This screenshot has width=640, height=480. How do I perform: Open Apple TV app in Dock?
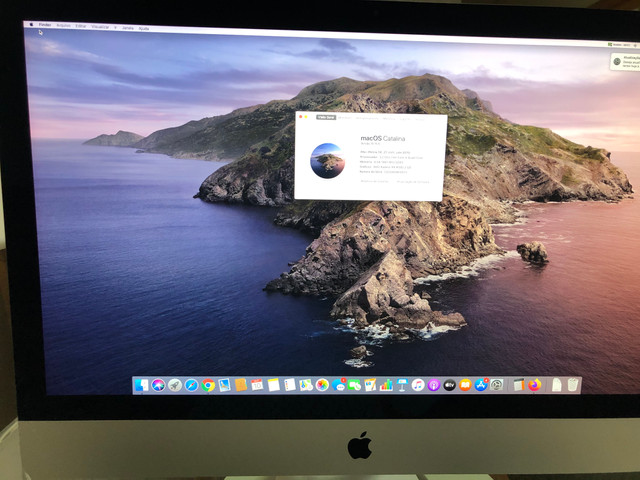(x=449, y=384)
